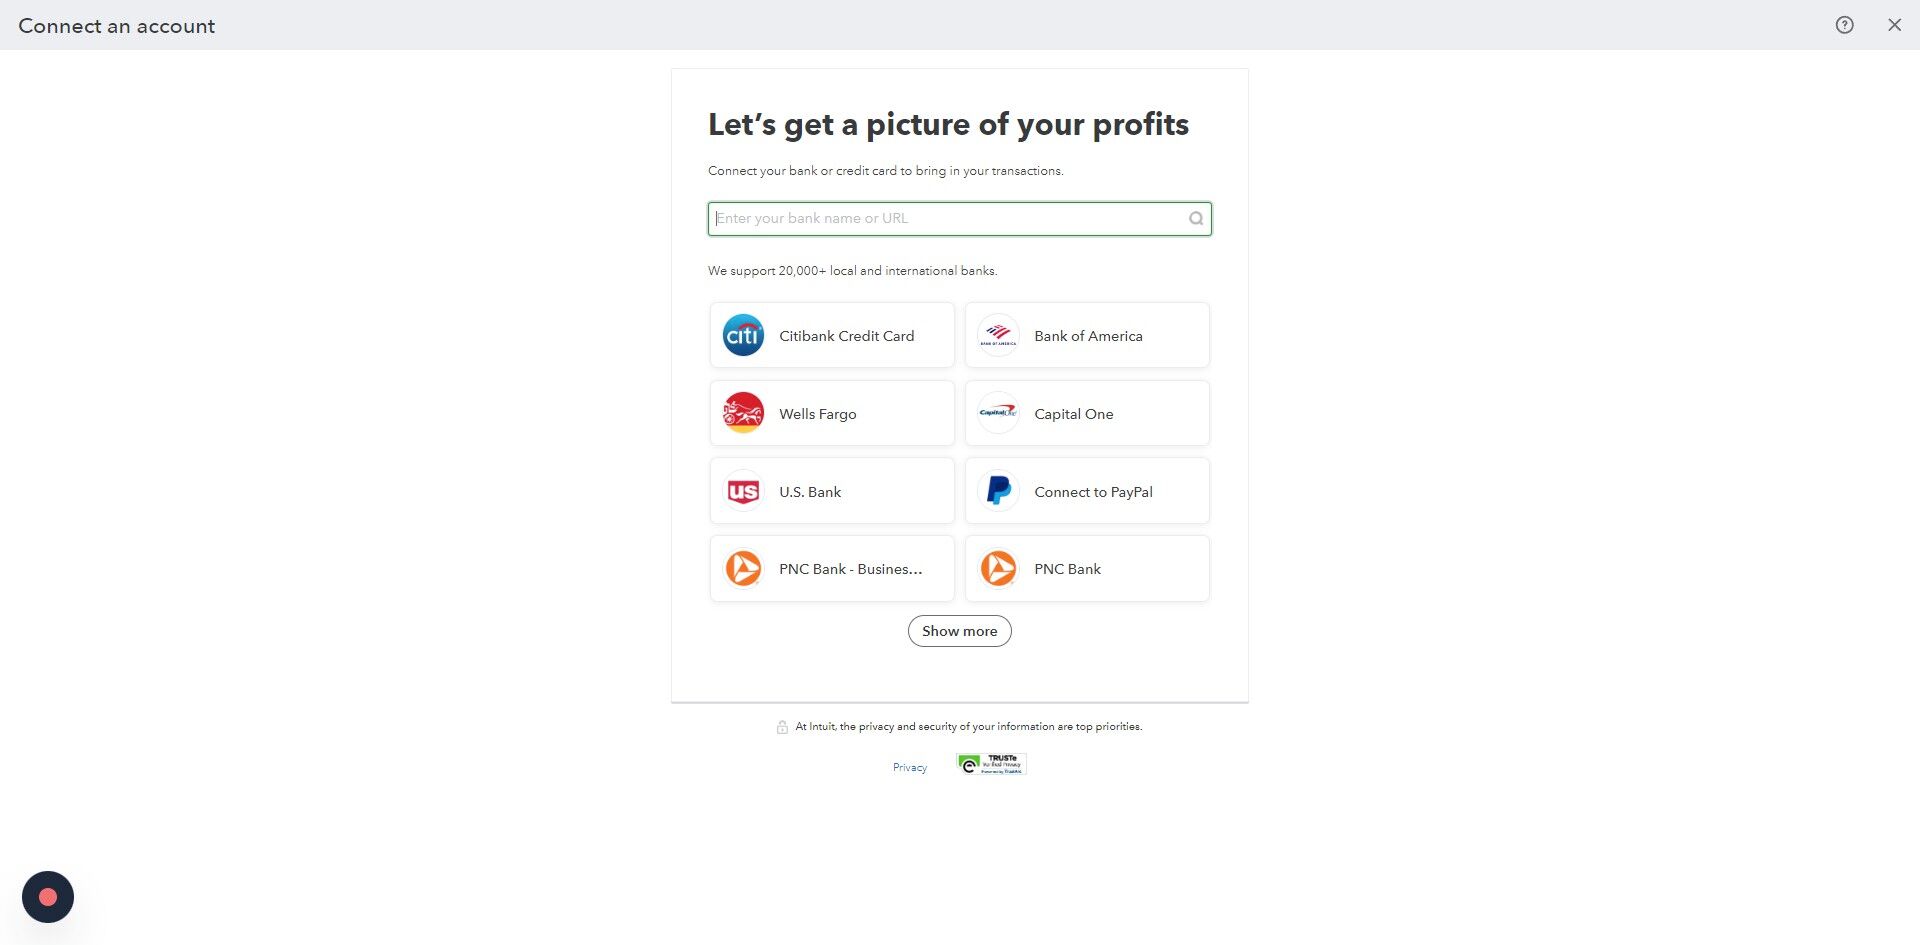The height and width of the screenshot is (945, 1920).
Task: Click the Bank of America logo
Action: [x=998, y=335]
